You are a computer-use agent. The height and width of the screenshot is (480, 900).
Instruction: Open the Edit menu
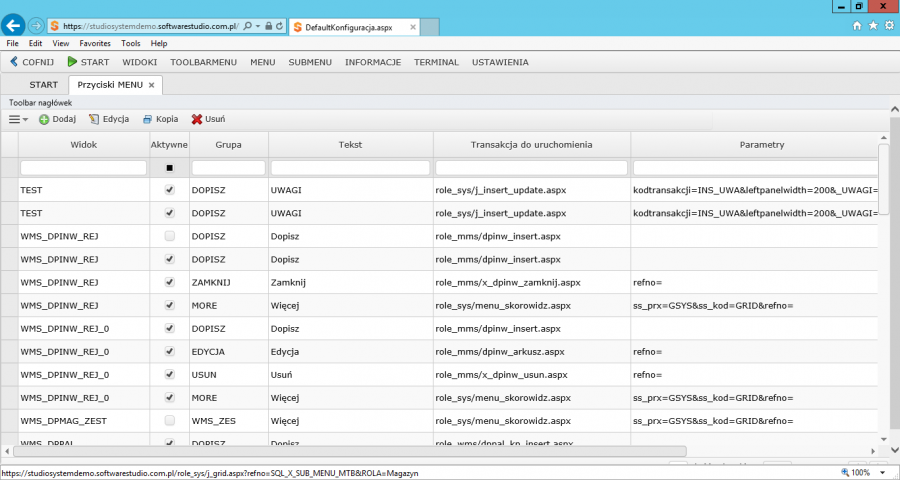coord(35,43)
